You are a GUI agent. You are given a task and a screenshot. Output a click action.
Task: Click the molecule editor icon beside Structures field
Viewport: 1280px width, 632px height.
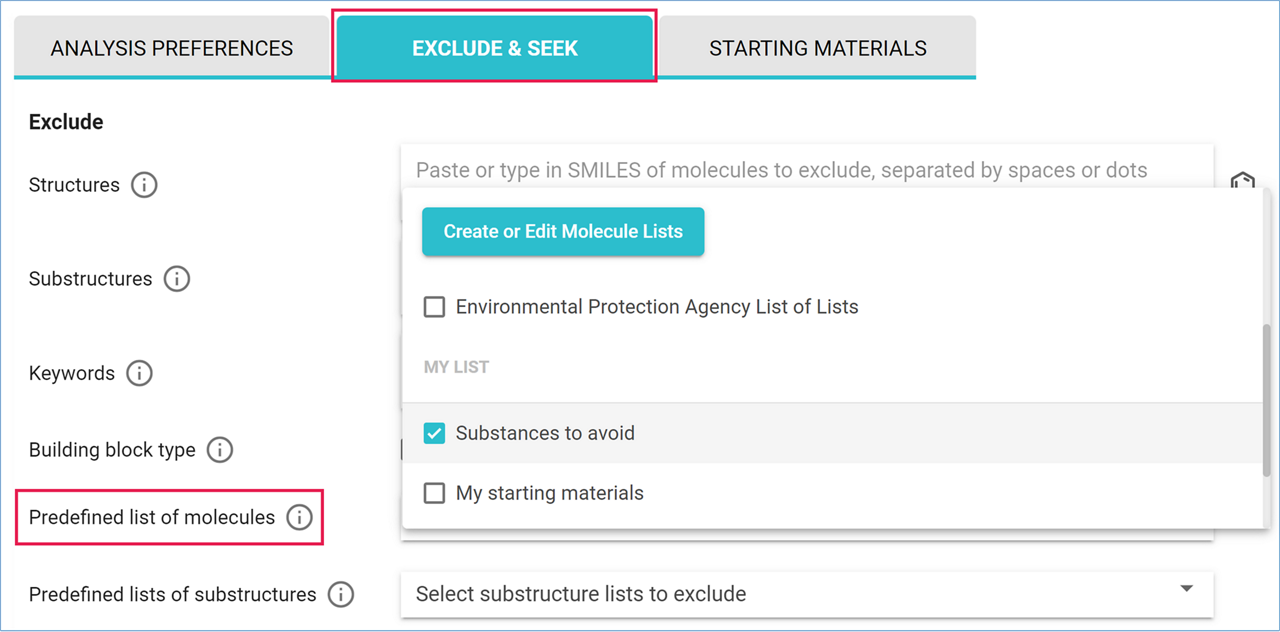pyautogui.click(x=1242, y=182)
